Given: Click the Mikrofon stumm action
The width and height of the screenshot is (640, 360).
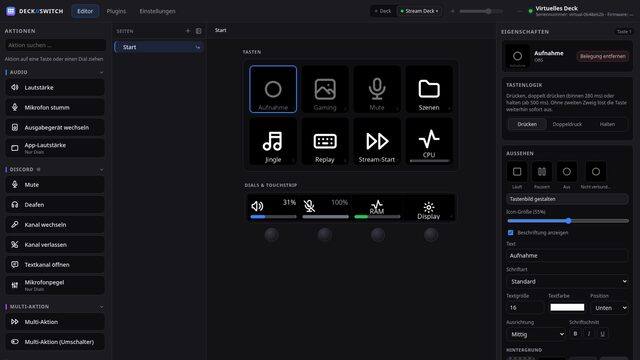Looking at the screenshot, I should pos(55,107).
